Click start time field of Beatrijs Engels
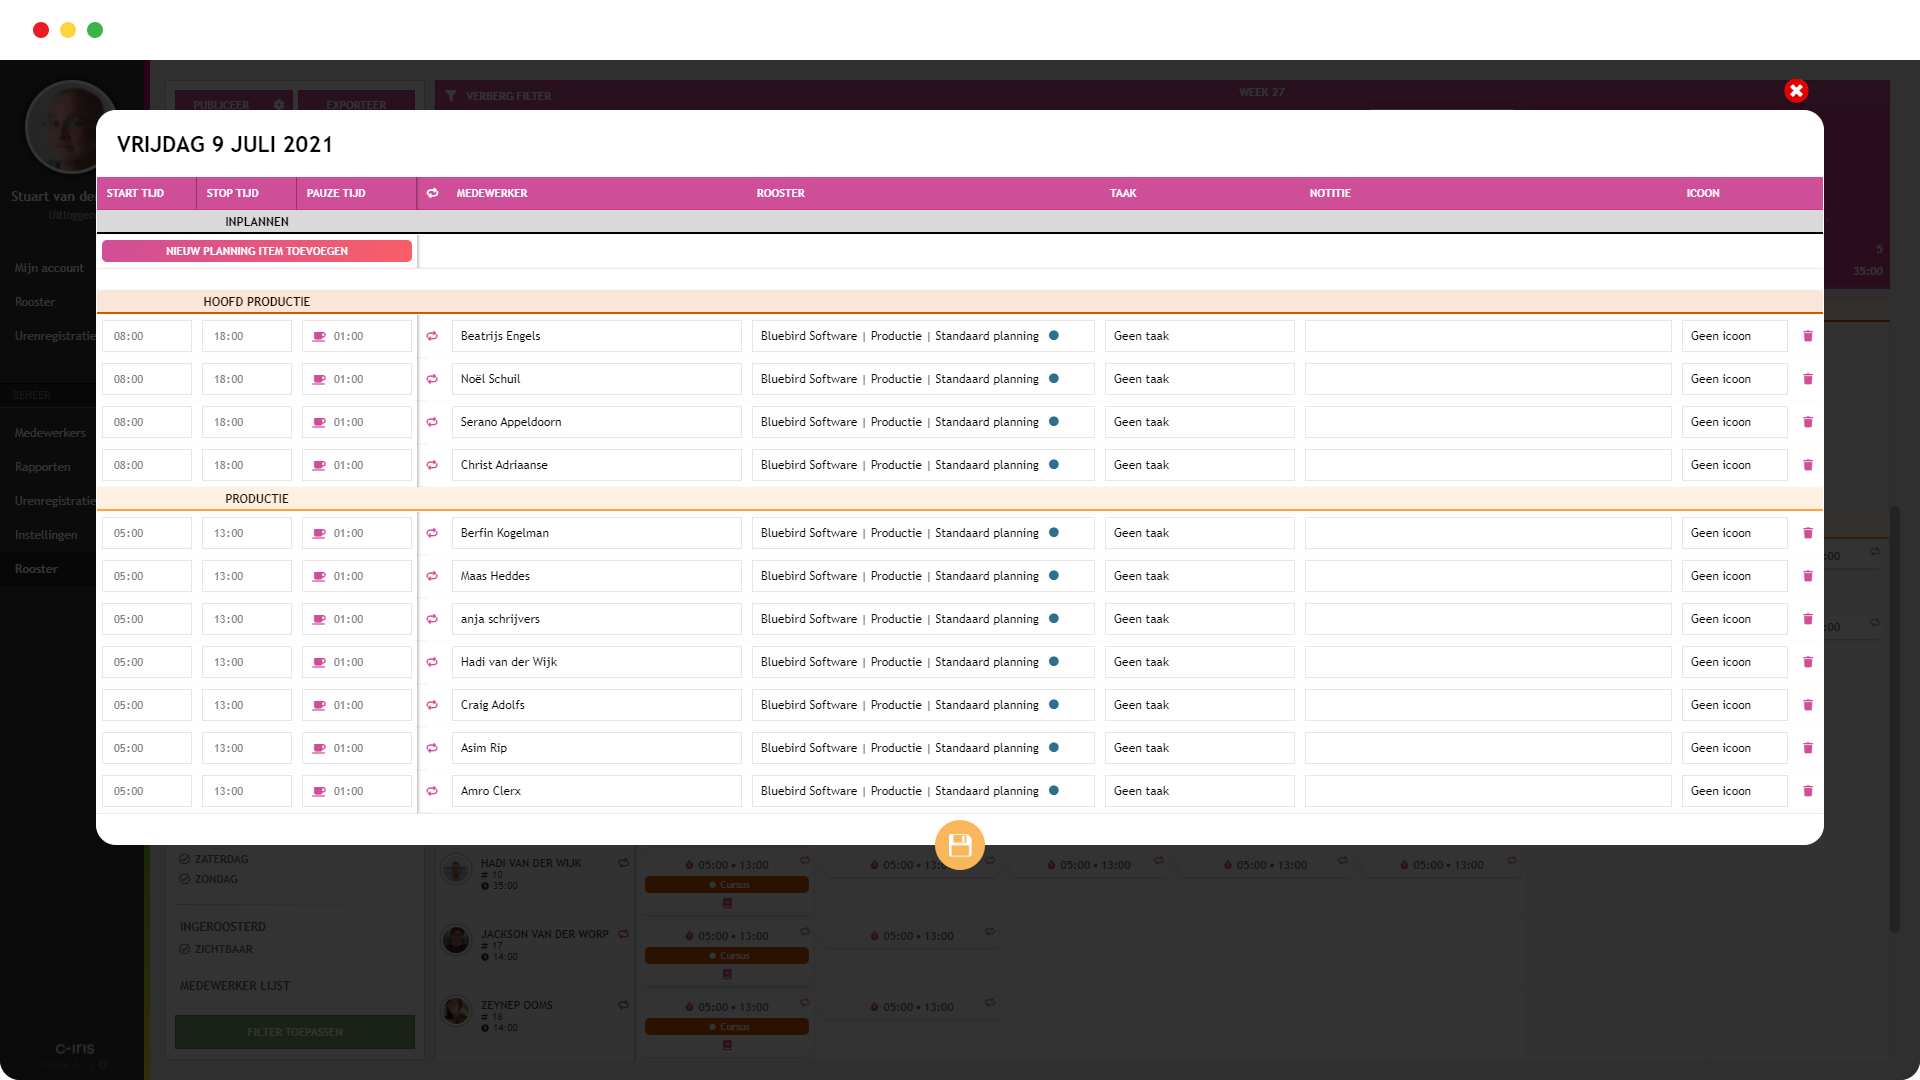The height and width of the screenshot is (1080, 1920). pyautogui.click(x=146, y=336)
